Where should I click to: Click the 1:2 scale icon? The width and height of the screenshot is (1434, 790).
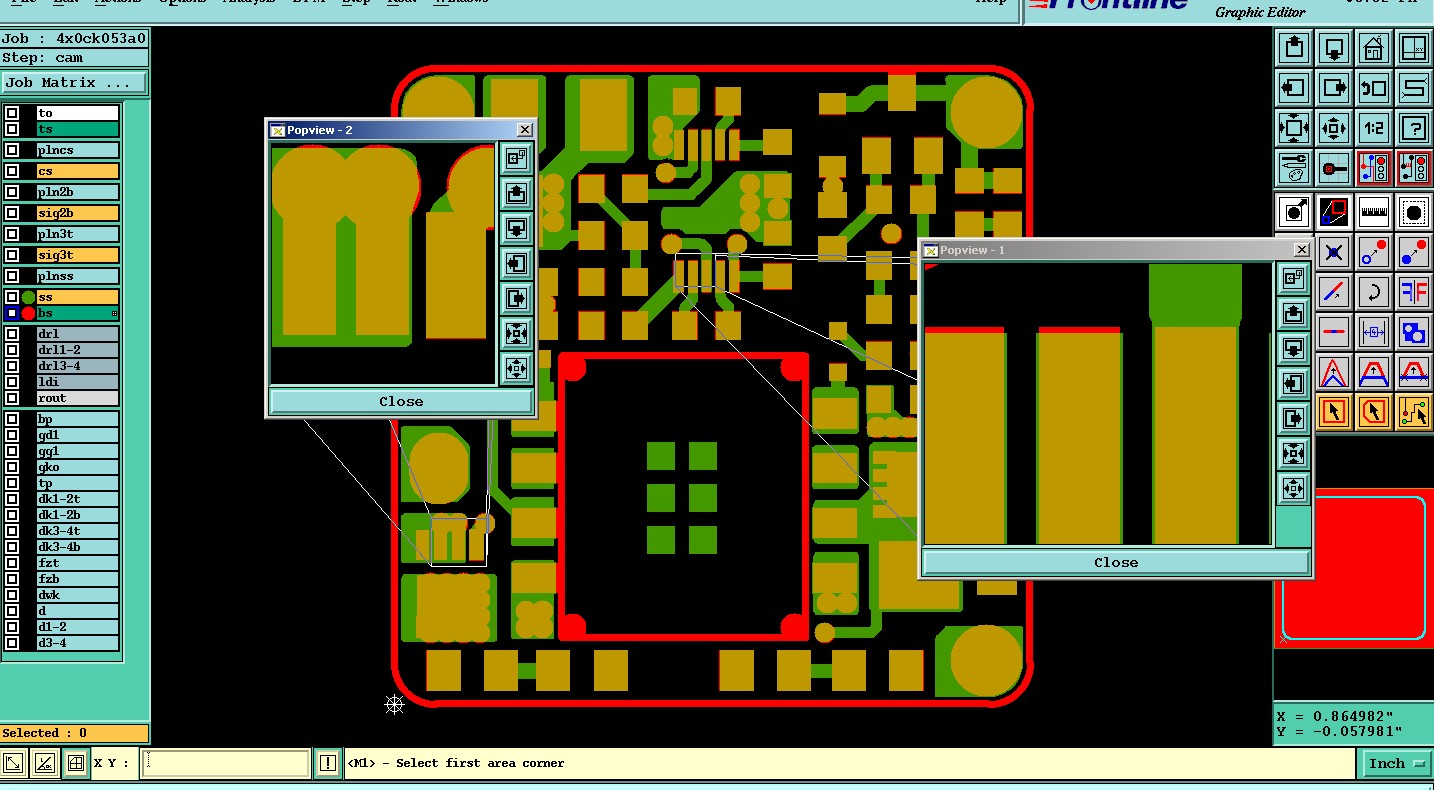pos(1373,128)
